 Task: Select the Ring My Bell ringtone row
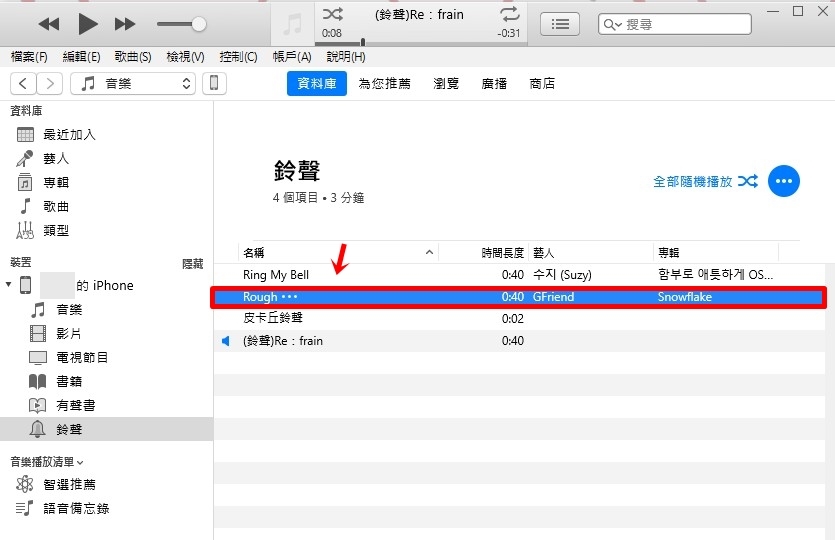[519, 275]
